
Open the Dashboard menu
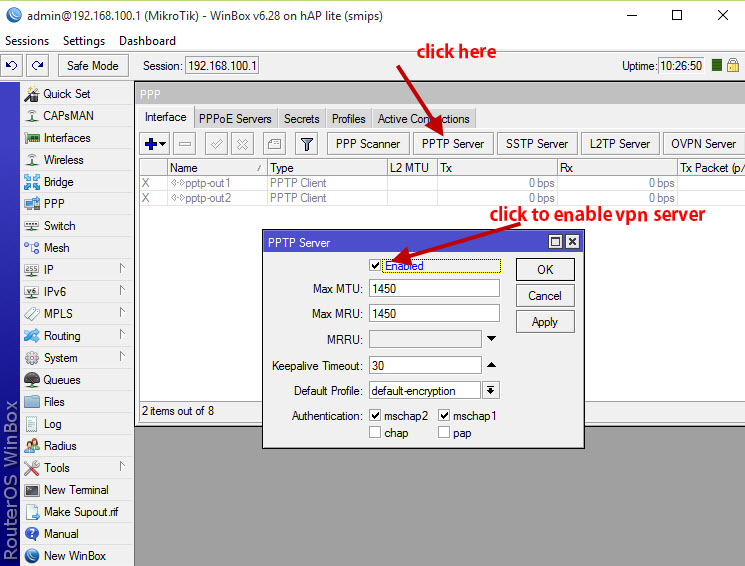click(147, 41)
